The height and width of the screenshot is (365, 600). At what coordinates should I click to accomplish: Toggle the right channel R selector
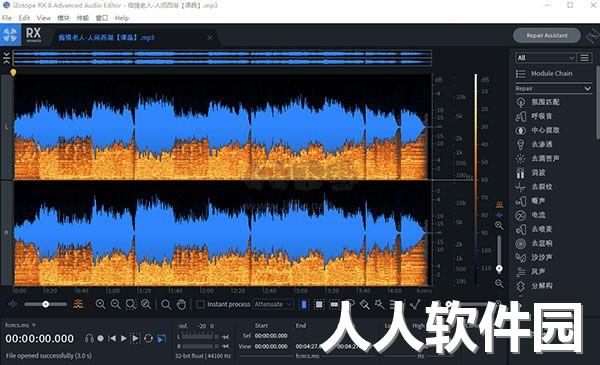coord(6,233)
